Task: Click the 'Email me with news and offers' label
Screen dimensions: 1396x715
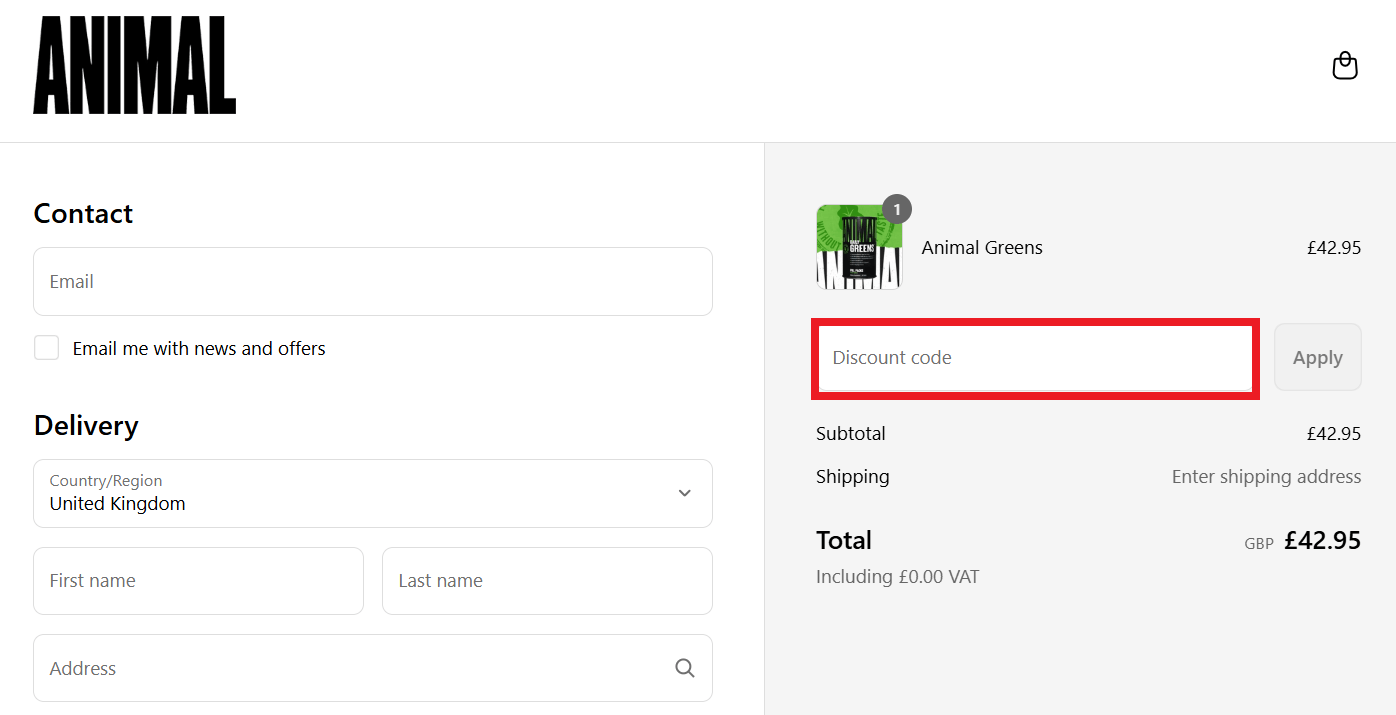Action: [199, 348]
